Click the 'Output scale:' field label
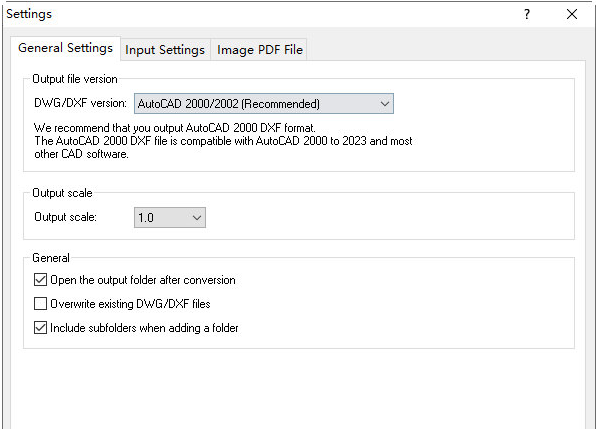This screenshot has width=597, height=429. [x=65, y=217]
